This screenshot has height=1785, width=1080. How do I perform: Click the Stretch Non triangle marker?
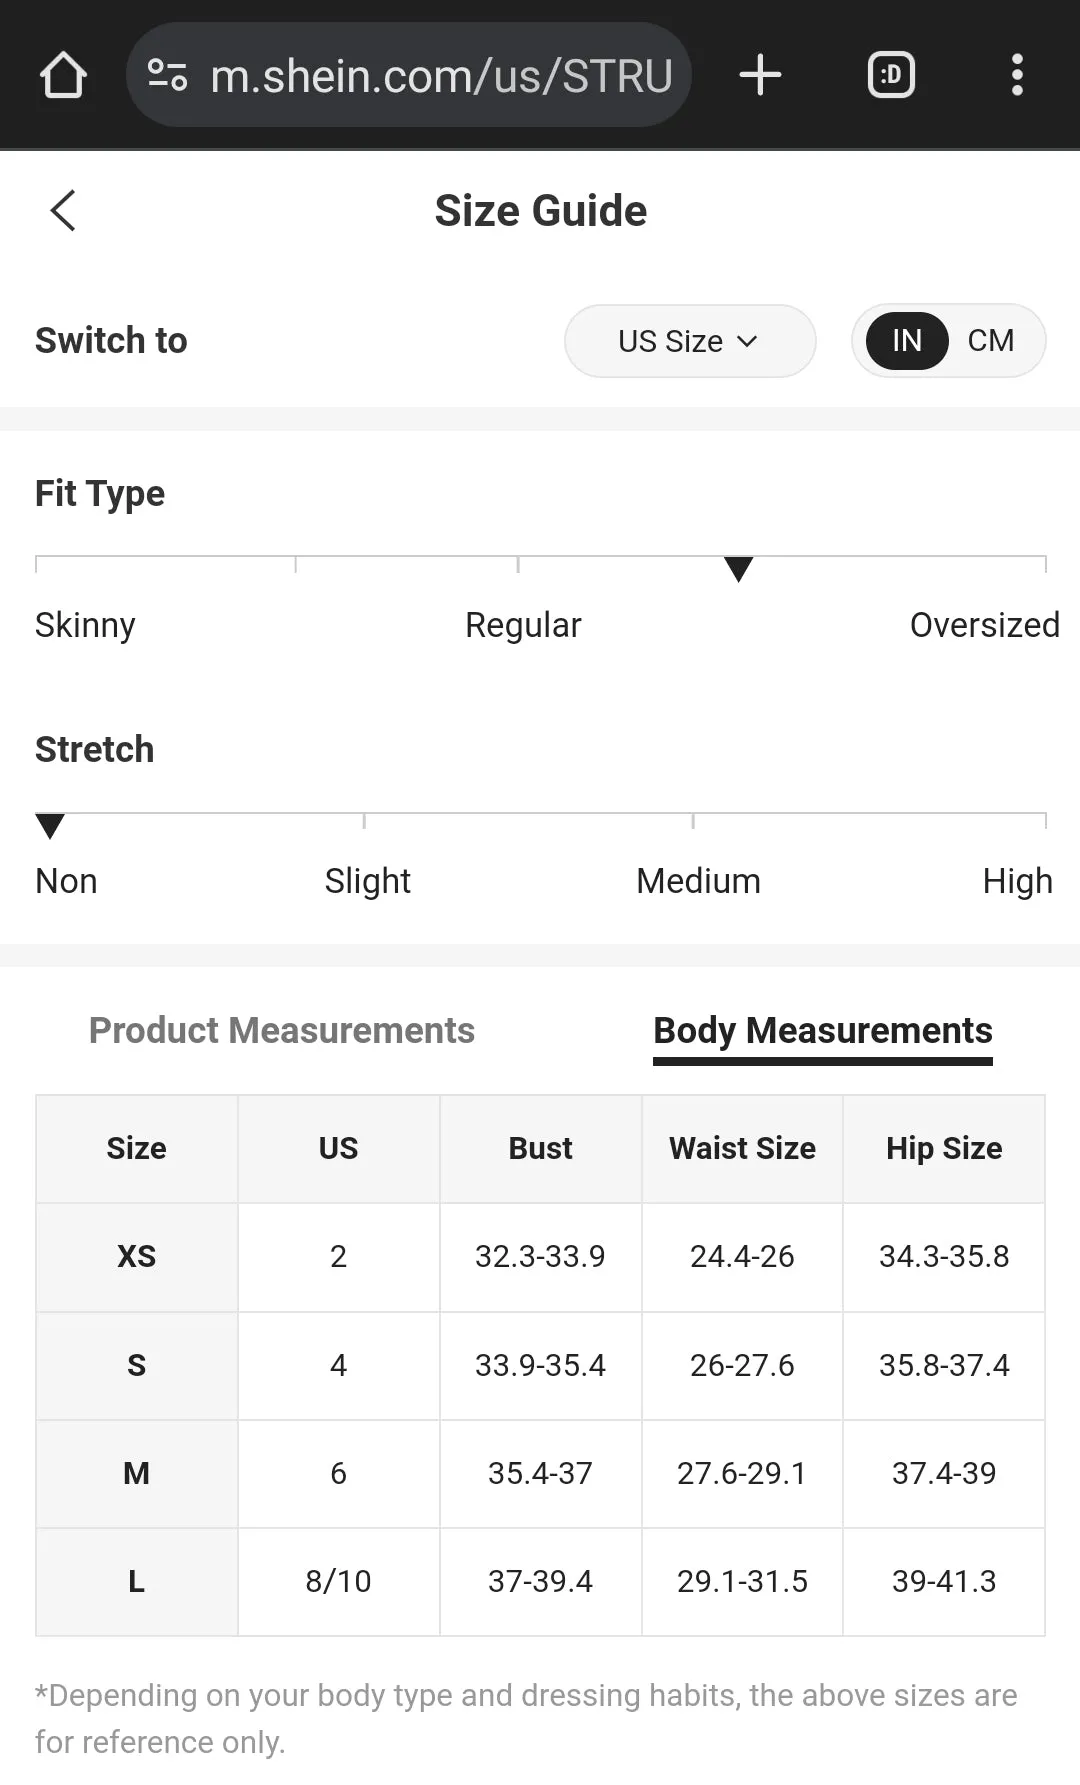[50, 826]
